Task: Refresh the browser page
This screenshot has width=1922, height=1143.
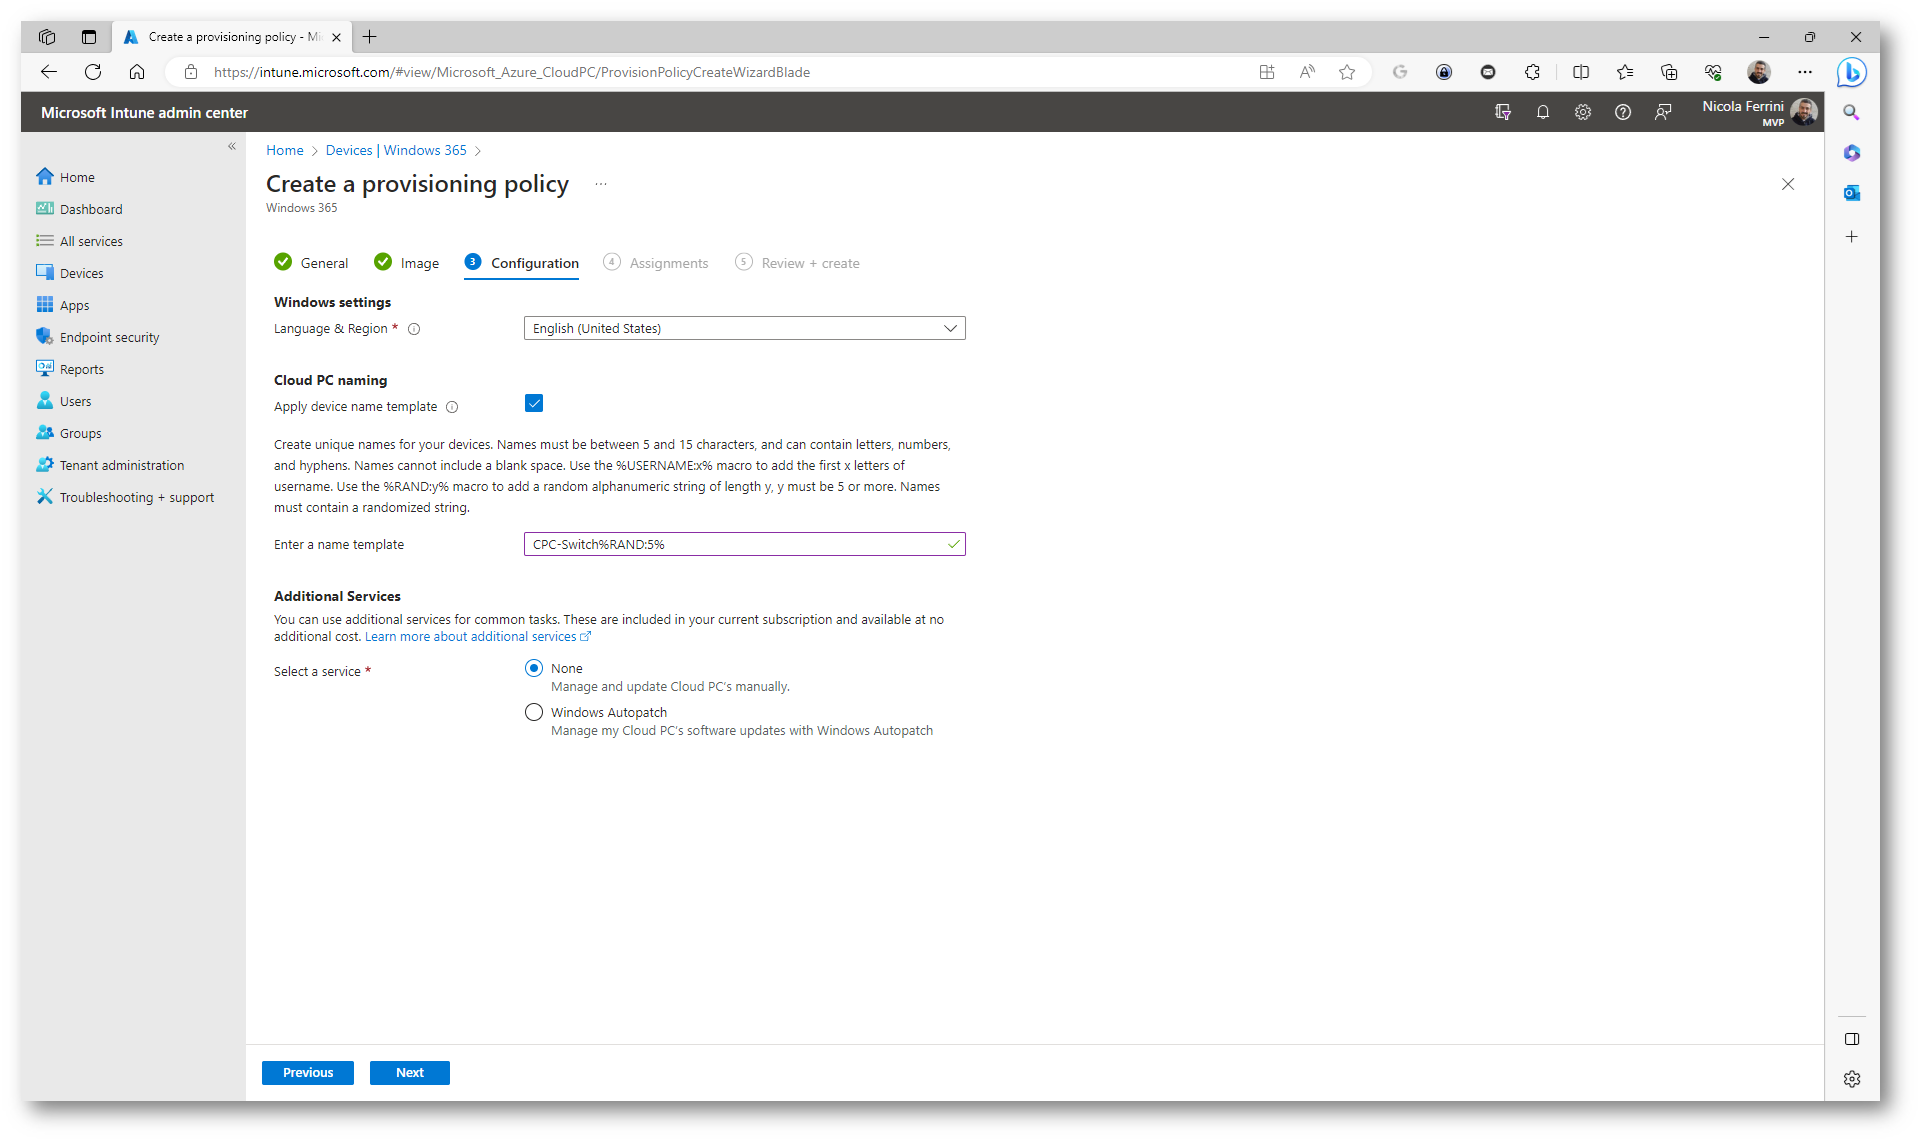Action: 93,72
